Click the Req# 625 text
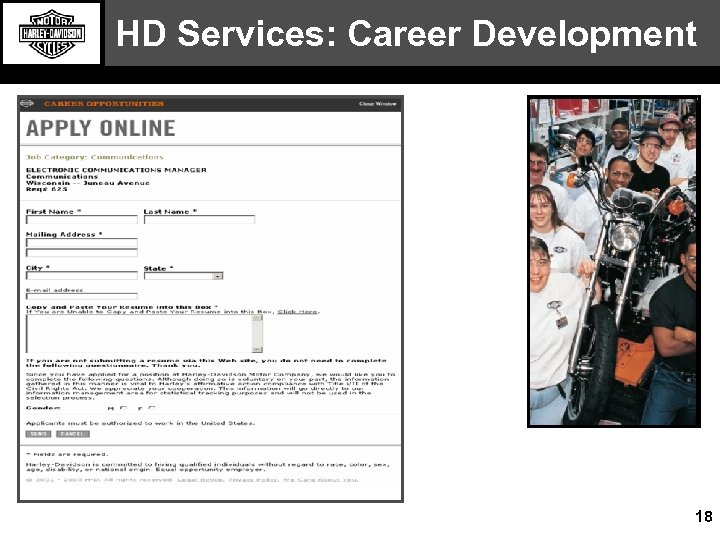The height and width of the screenshot is (540, 720). point(47,189)
